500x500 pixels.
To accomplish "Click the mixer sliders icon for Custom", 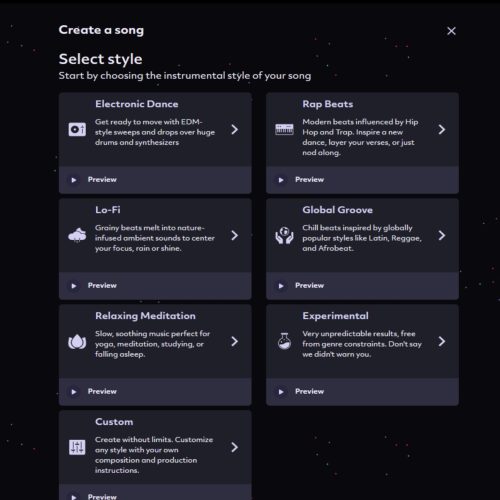I will tap(77, 447).
